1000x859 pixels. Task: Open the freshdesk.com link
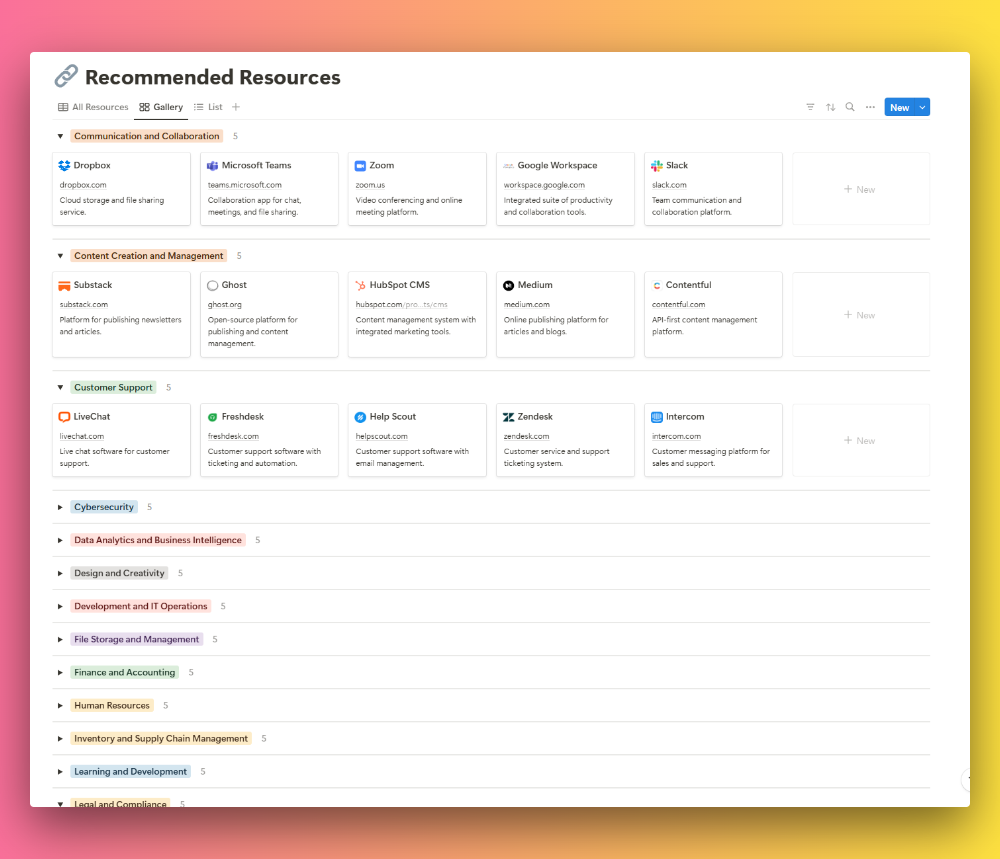233,436
